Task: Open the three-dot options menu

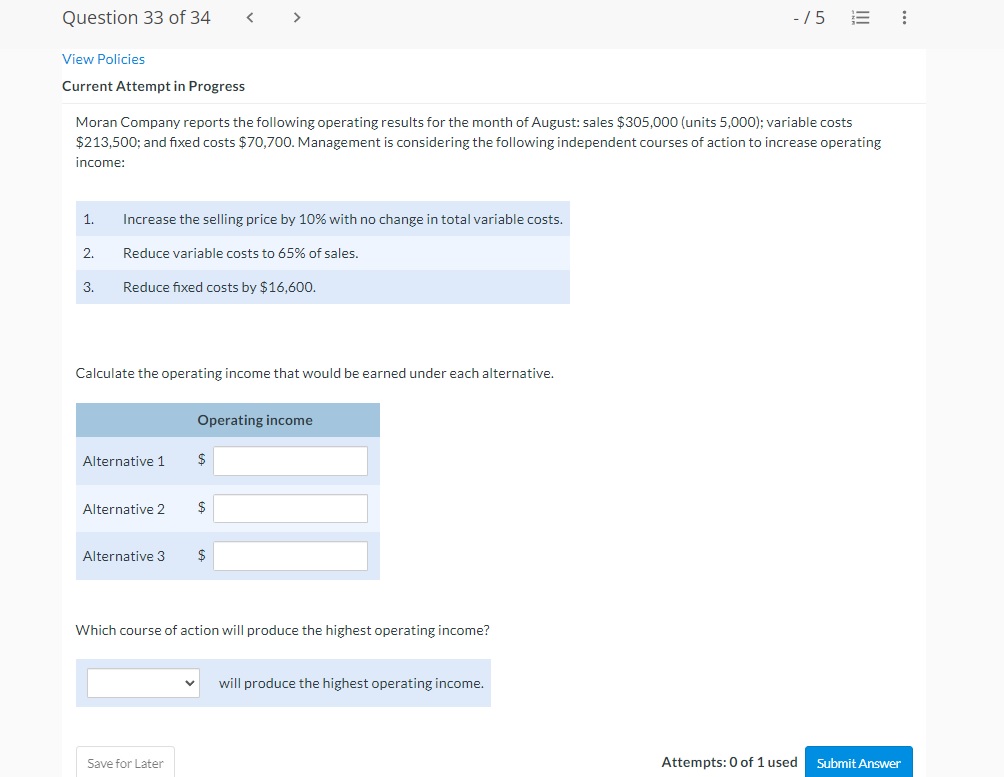Action: pos(903,17)
